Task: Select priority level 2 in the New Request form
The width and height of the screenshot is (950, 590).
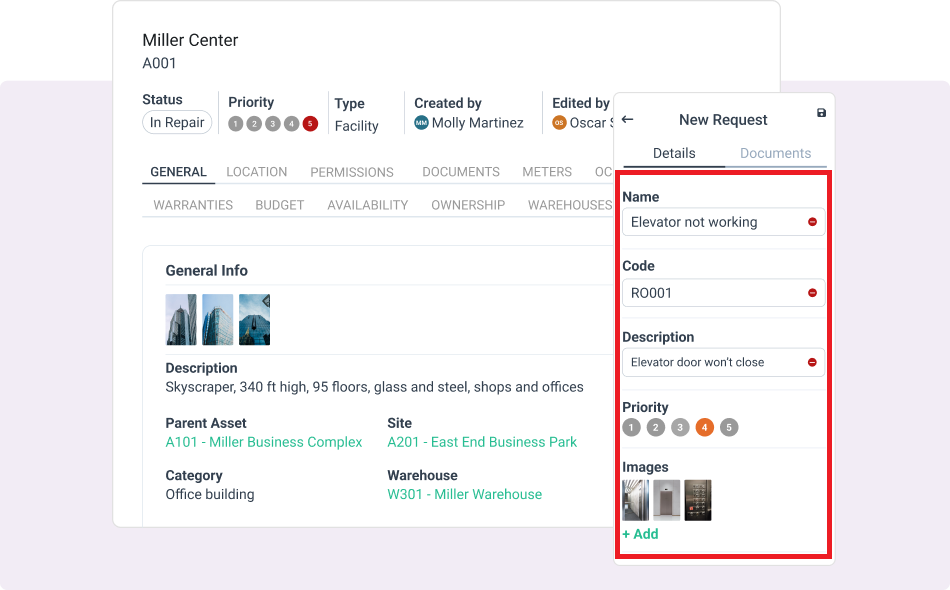Action: 655,427
